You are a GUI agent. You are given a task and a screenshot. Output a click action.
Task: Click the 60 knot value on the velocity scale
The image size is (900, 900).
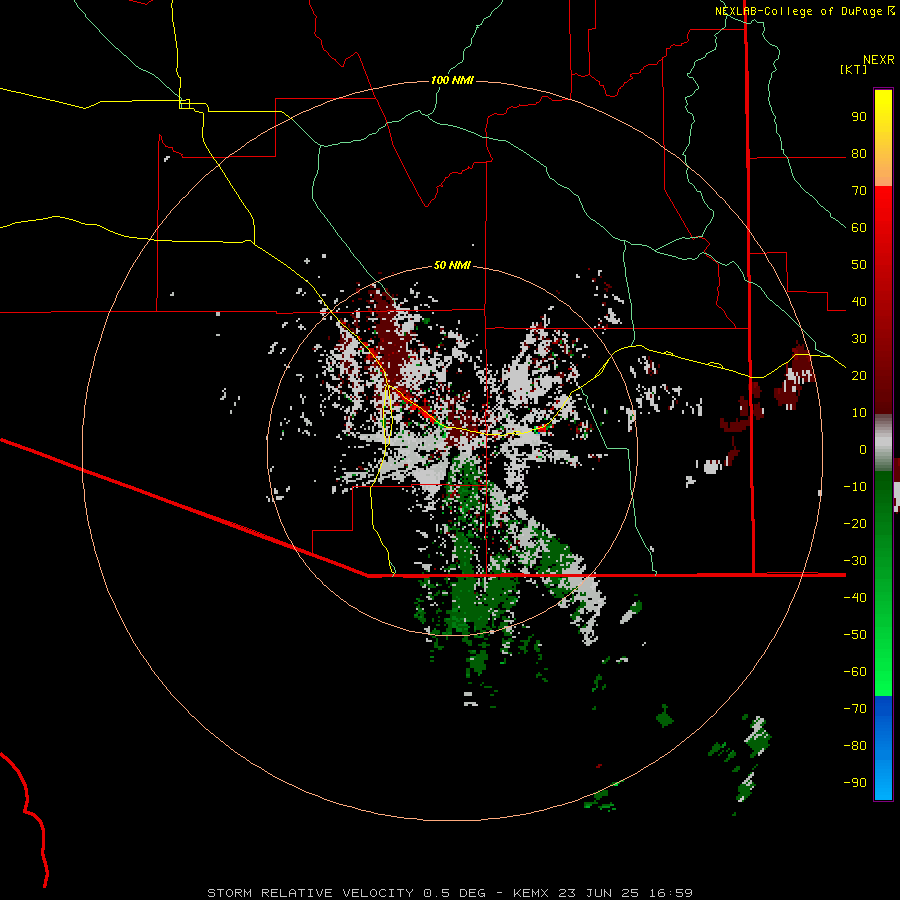[859, 227]
